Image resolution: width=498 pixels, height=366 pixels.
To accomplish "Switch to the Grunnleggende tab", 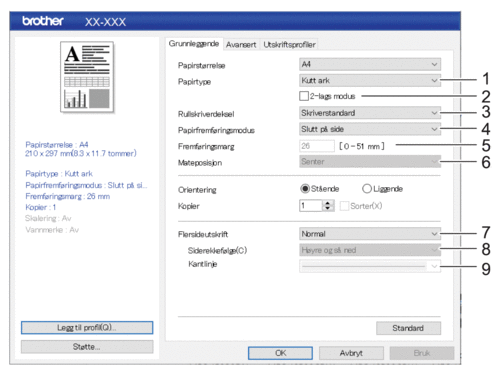I will [194, 44].
